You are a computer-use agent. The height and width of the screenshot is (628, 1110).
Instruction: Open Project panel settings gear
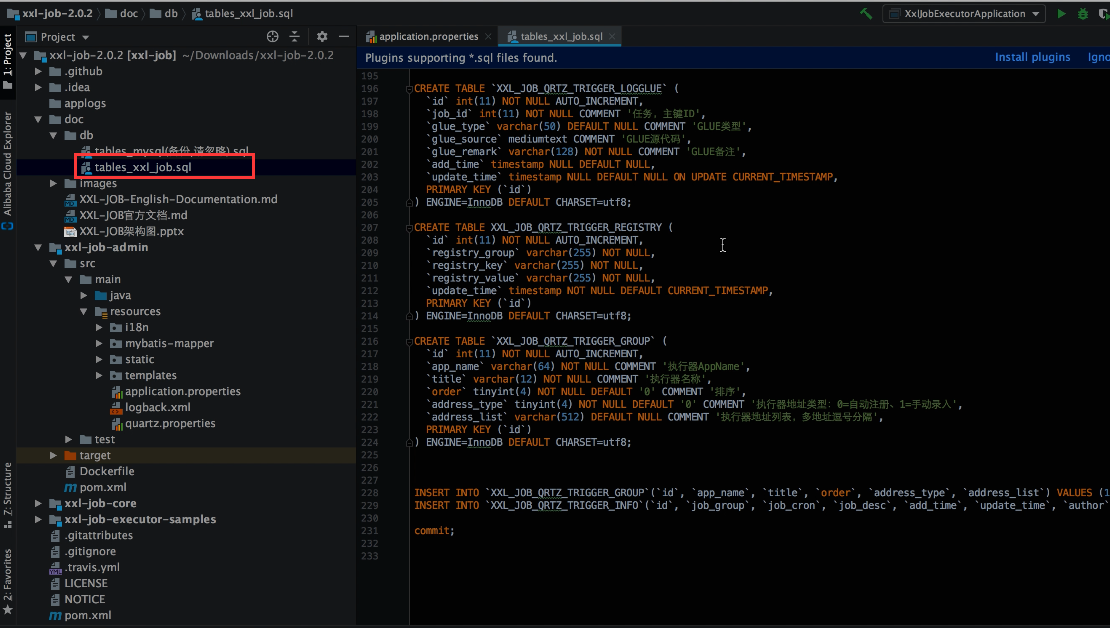(322, 37)
